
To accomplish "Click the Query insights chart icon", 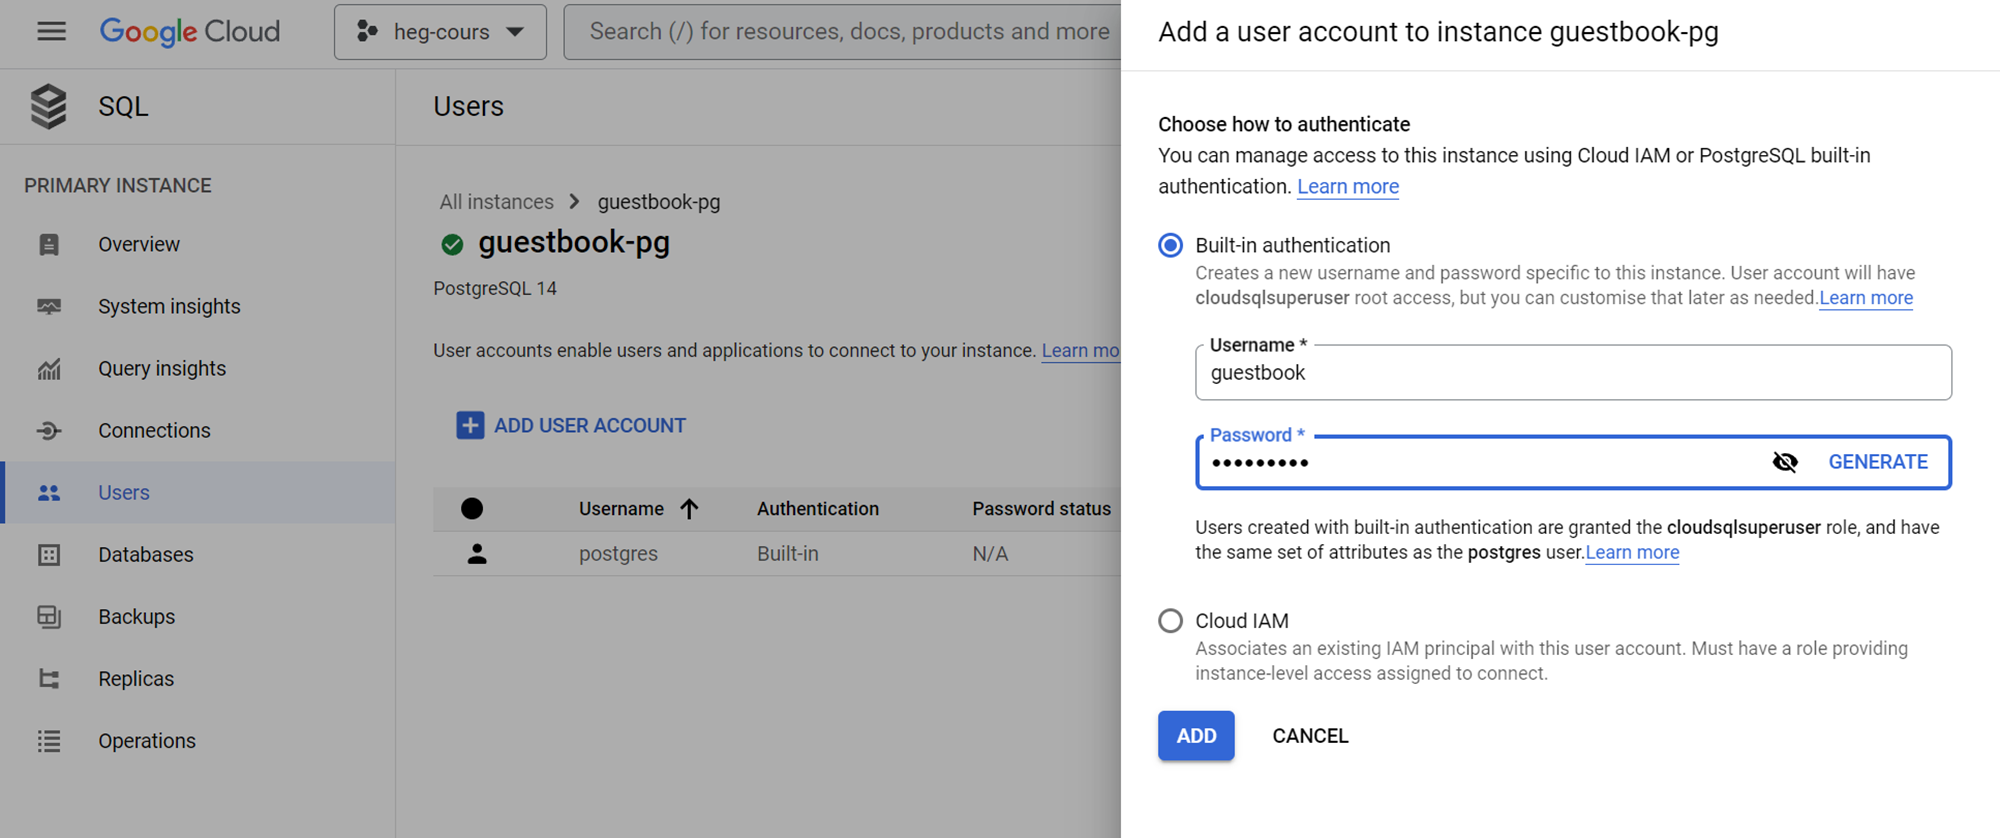I will [x=49, y=369].
